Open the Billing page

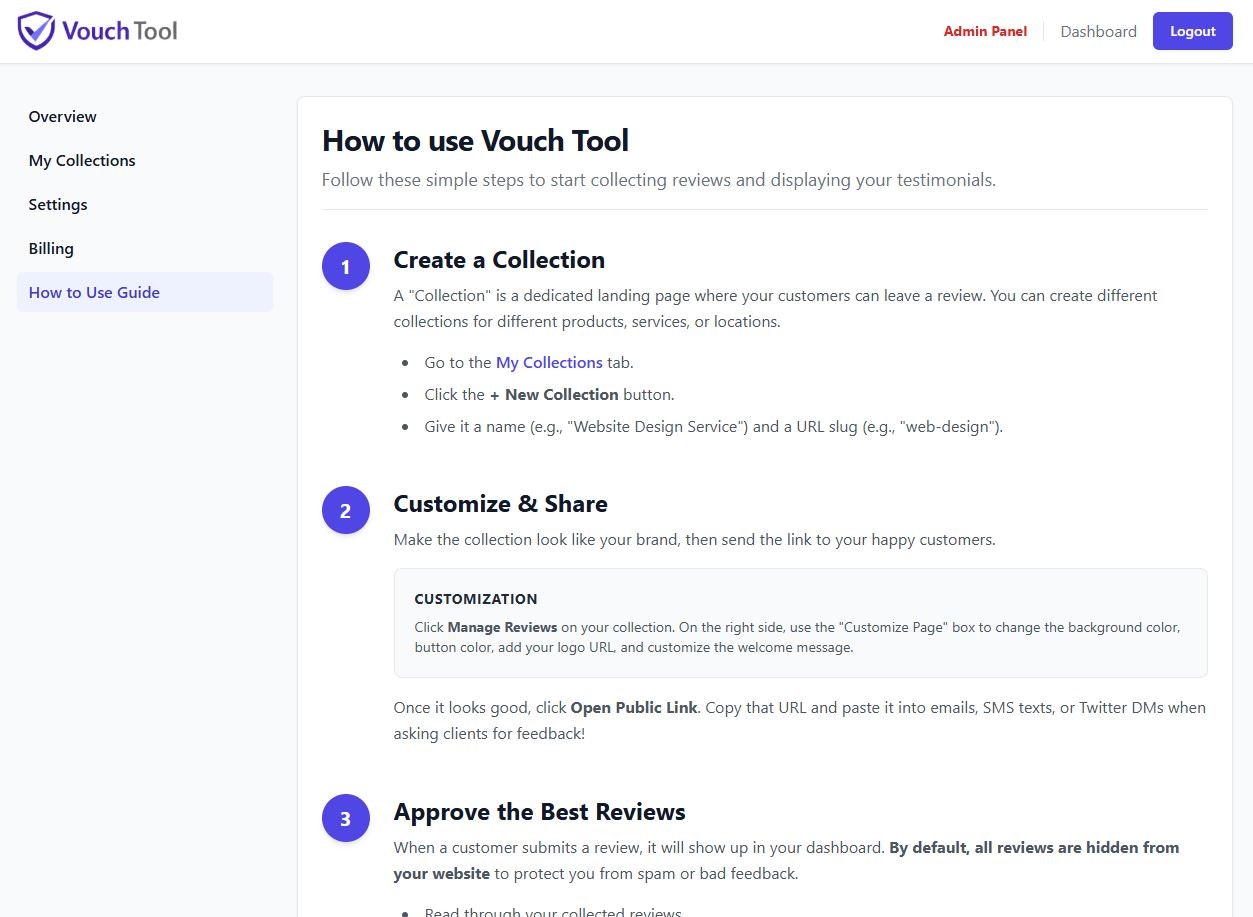click(x=51, y=248)
